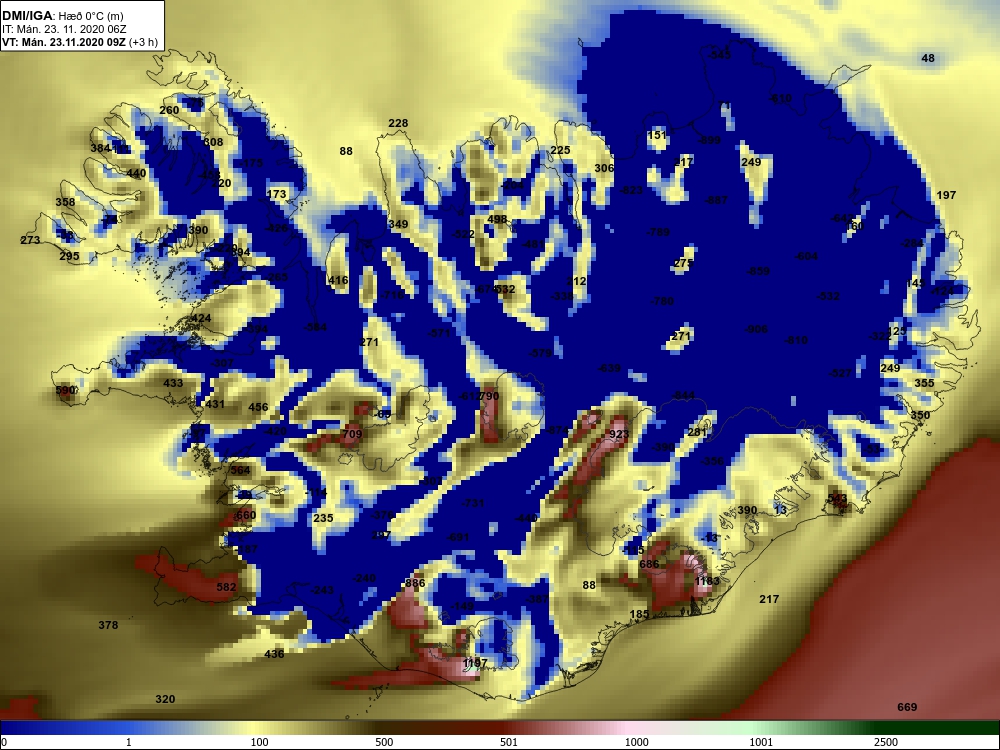The height and width of the screenshot is (750, 1000).
Task: Click the map value 660
Action: (x=246, y=515)
